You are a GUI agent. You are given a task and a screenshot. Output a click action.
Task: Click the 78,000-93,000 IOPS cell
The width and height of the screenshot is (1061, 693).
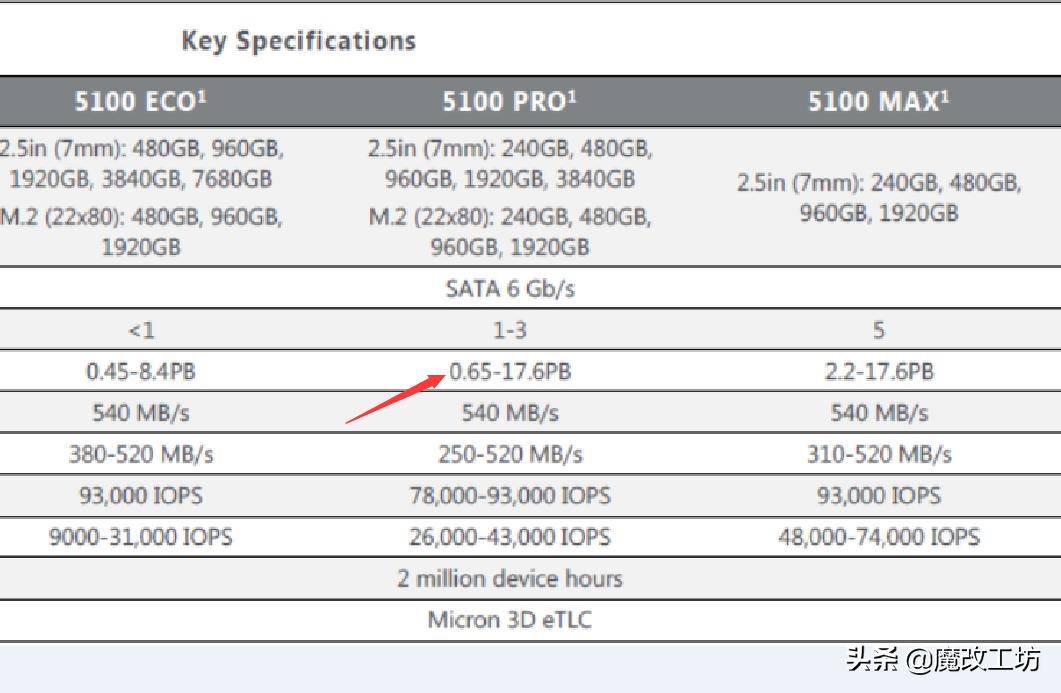510,496
